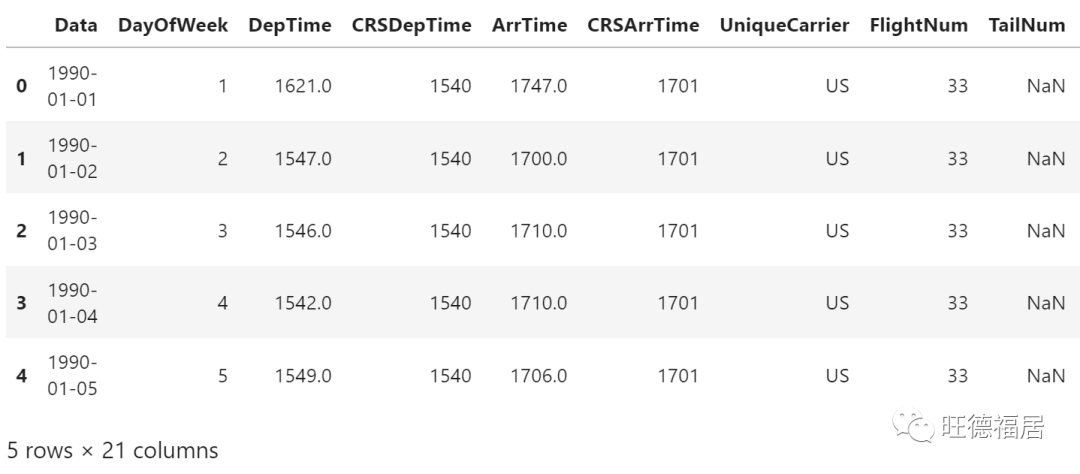Click the '5 rows × 21 columns' summary text
Viewport: 1080px width, 474px height.
click(112, 451)
